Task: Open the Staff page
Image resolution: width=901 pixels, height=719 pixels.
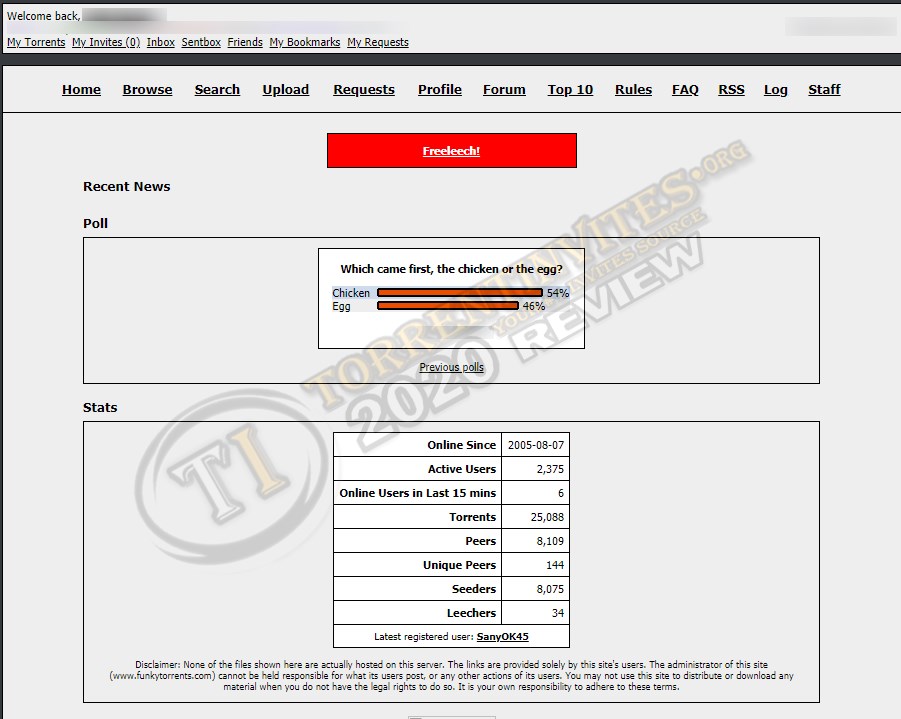Action: point(824,90)
